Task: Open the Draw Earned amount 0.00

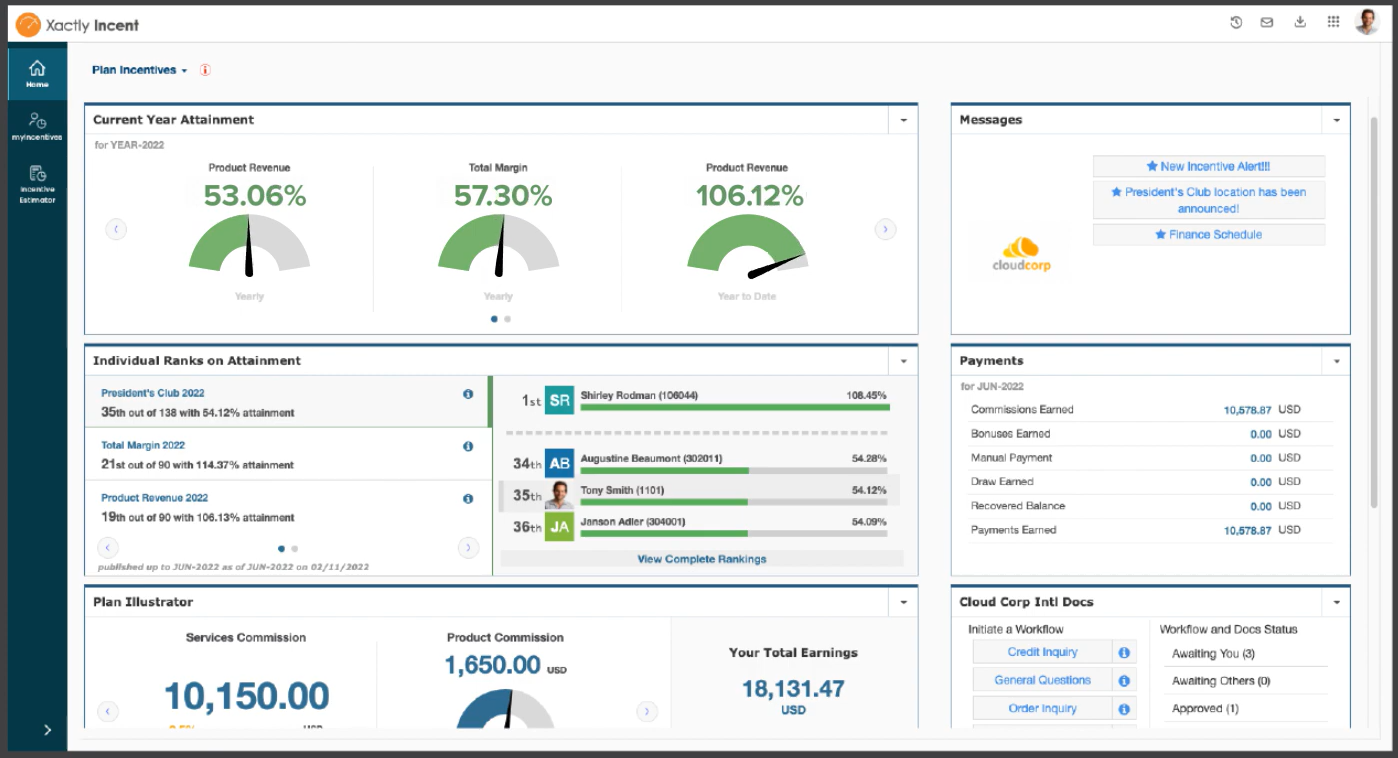Action: (1261, 482)
